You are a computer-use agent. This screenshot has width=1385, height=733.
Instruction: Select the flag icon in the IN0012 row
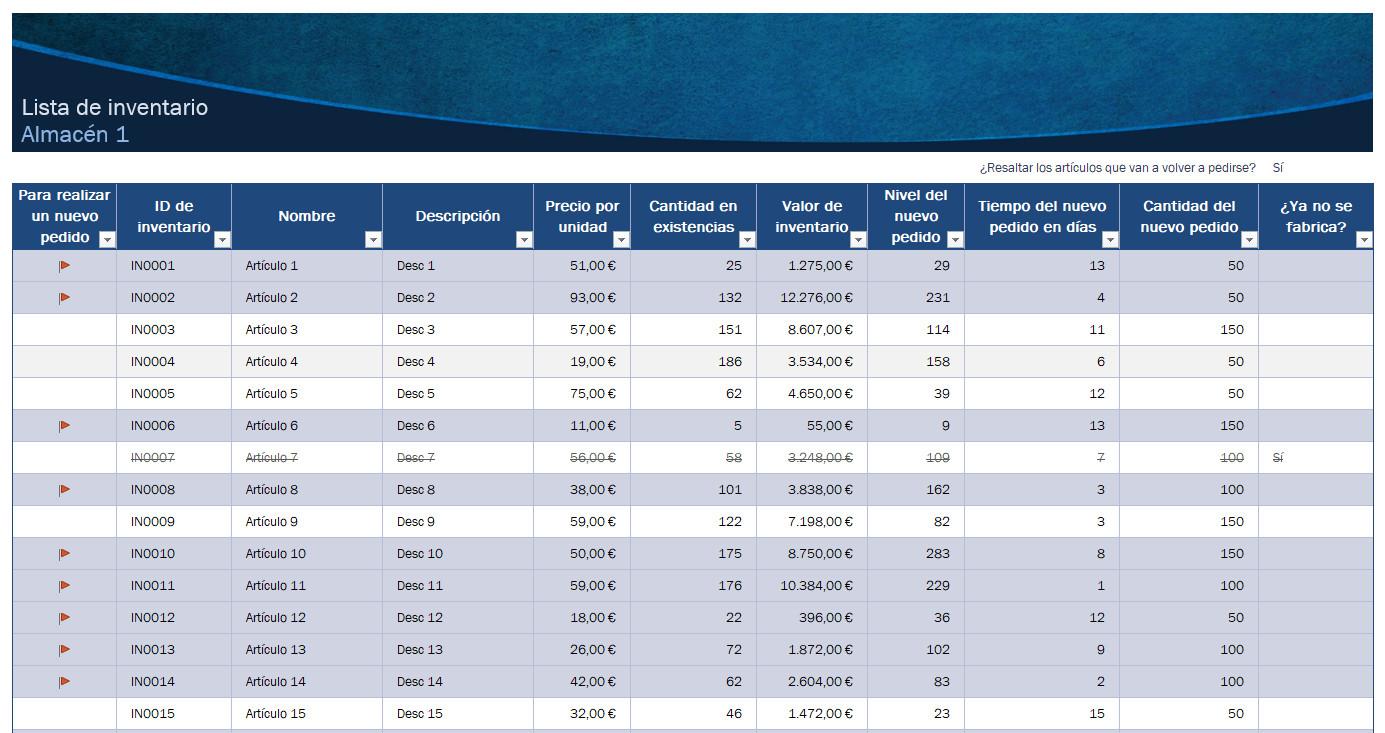tap(64, 618)
